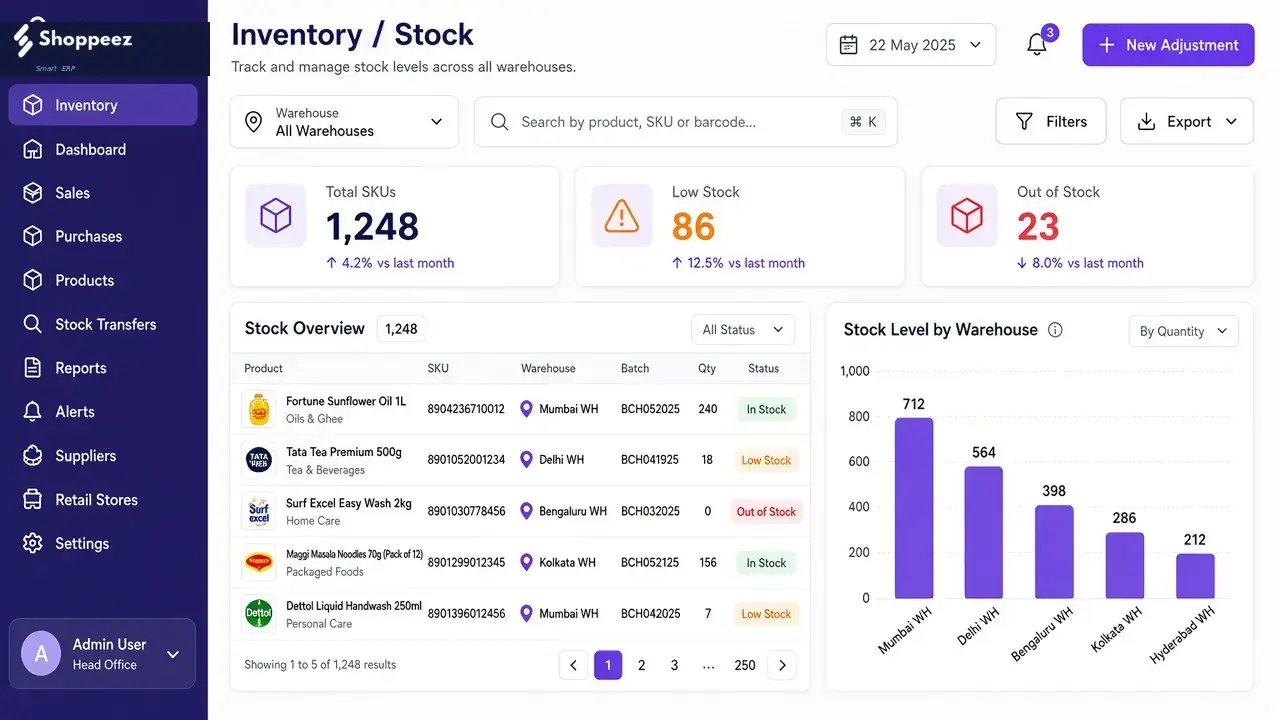
Task: Click the Filters button
Action: [x=1051, y=122]
